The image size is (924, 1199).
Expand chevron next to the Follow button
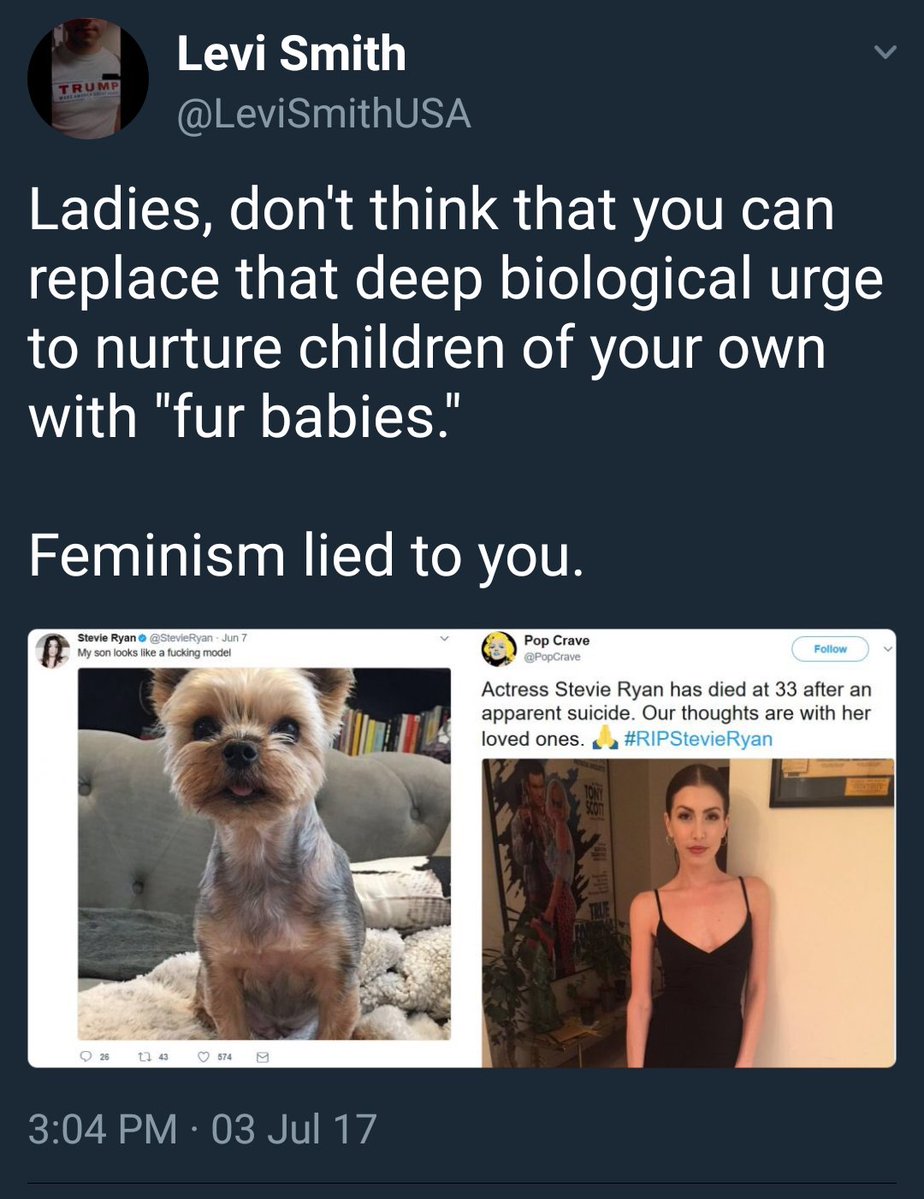(887, 648)
